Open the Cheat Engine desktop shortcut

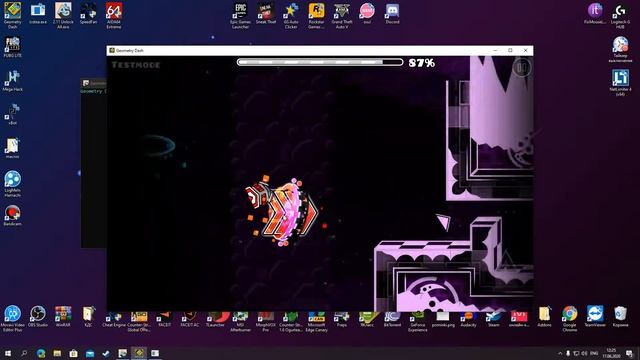tap(113, 318)
